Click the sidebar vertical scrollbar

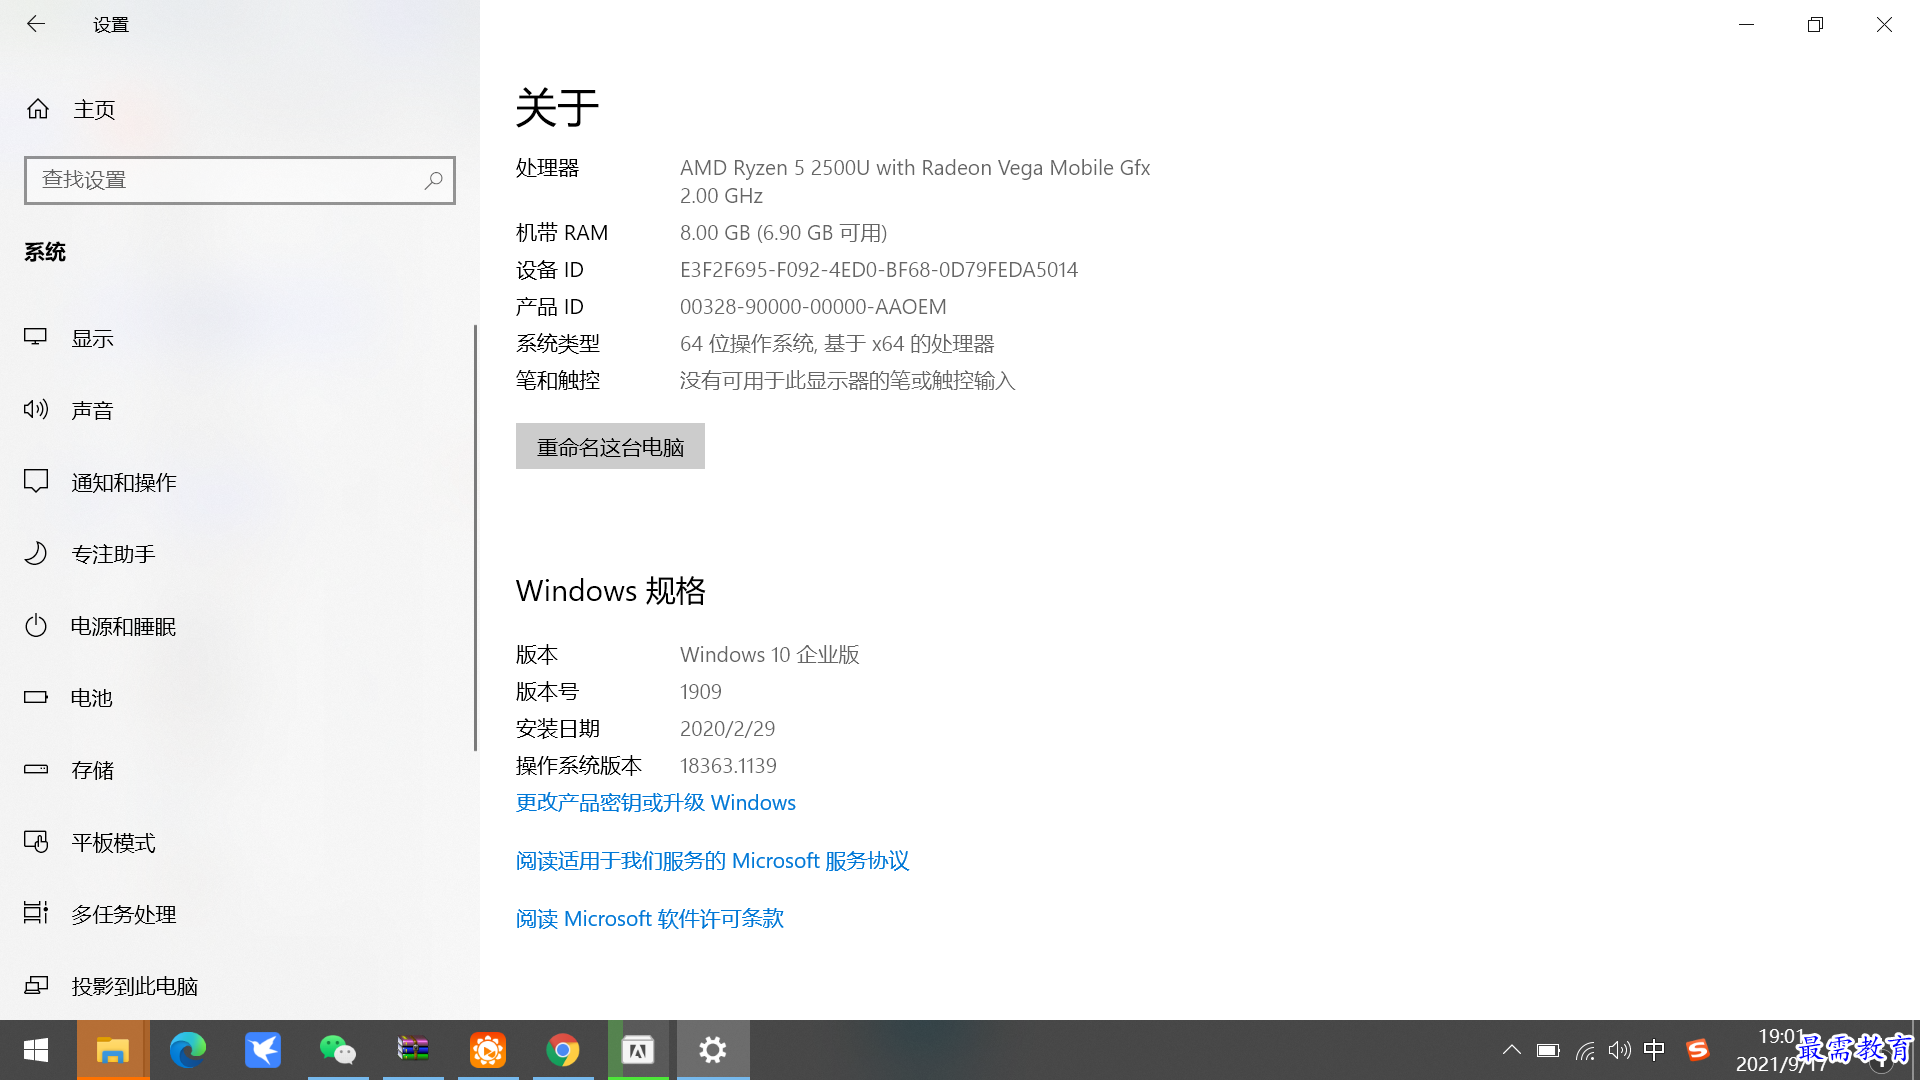tap(476, 538)
